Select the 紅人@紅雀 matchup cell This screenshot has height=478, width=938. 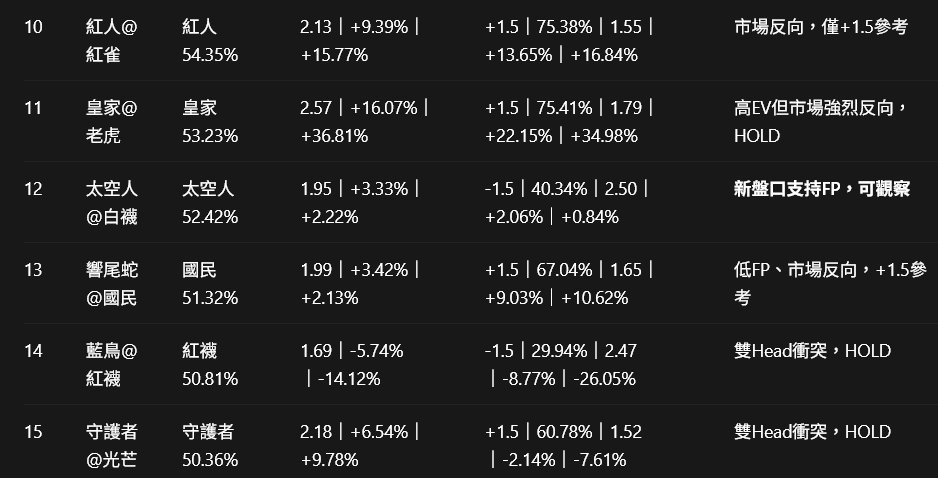[111, 41]
